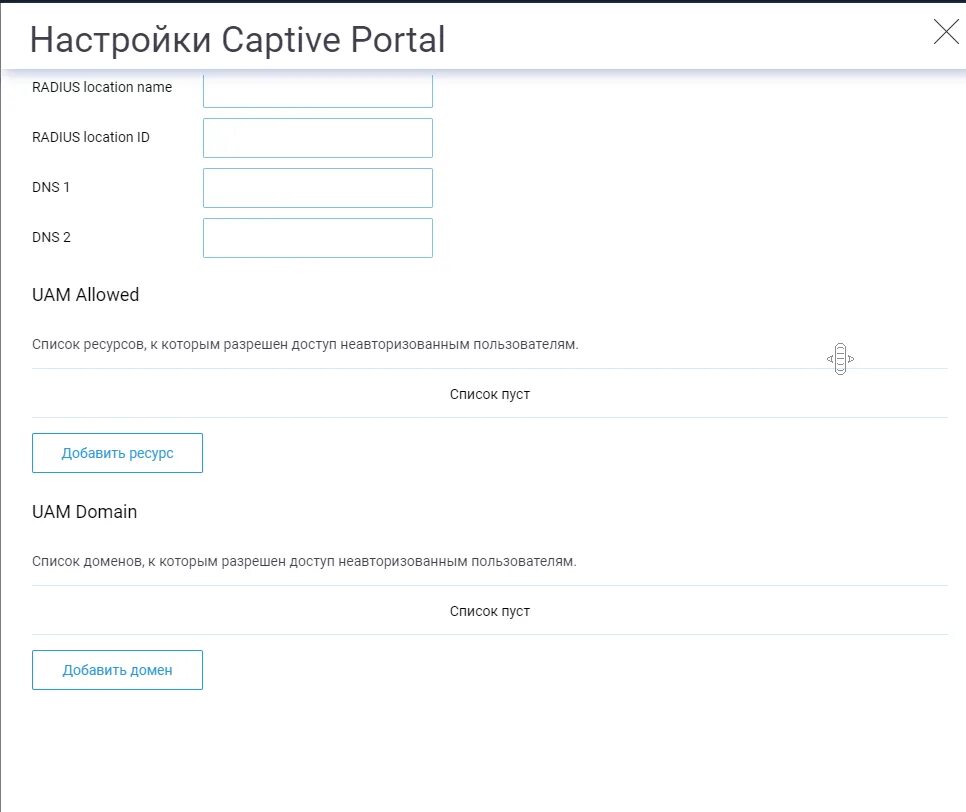Click the Добавить ресурс button
Viewport: 966px width, 812px height.
point(117,453)
